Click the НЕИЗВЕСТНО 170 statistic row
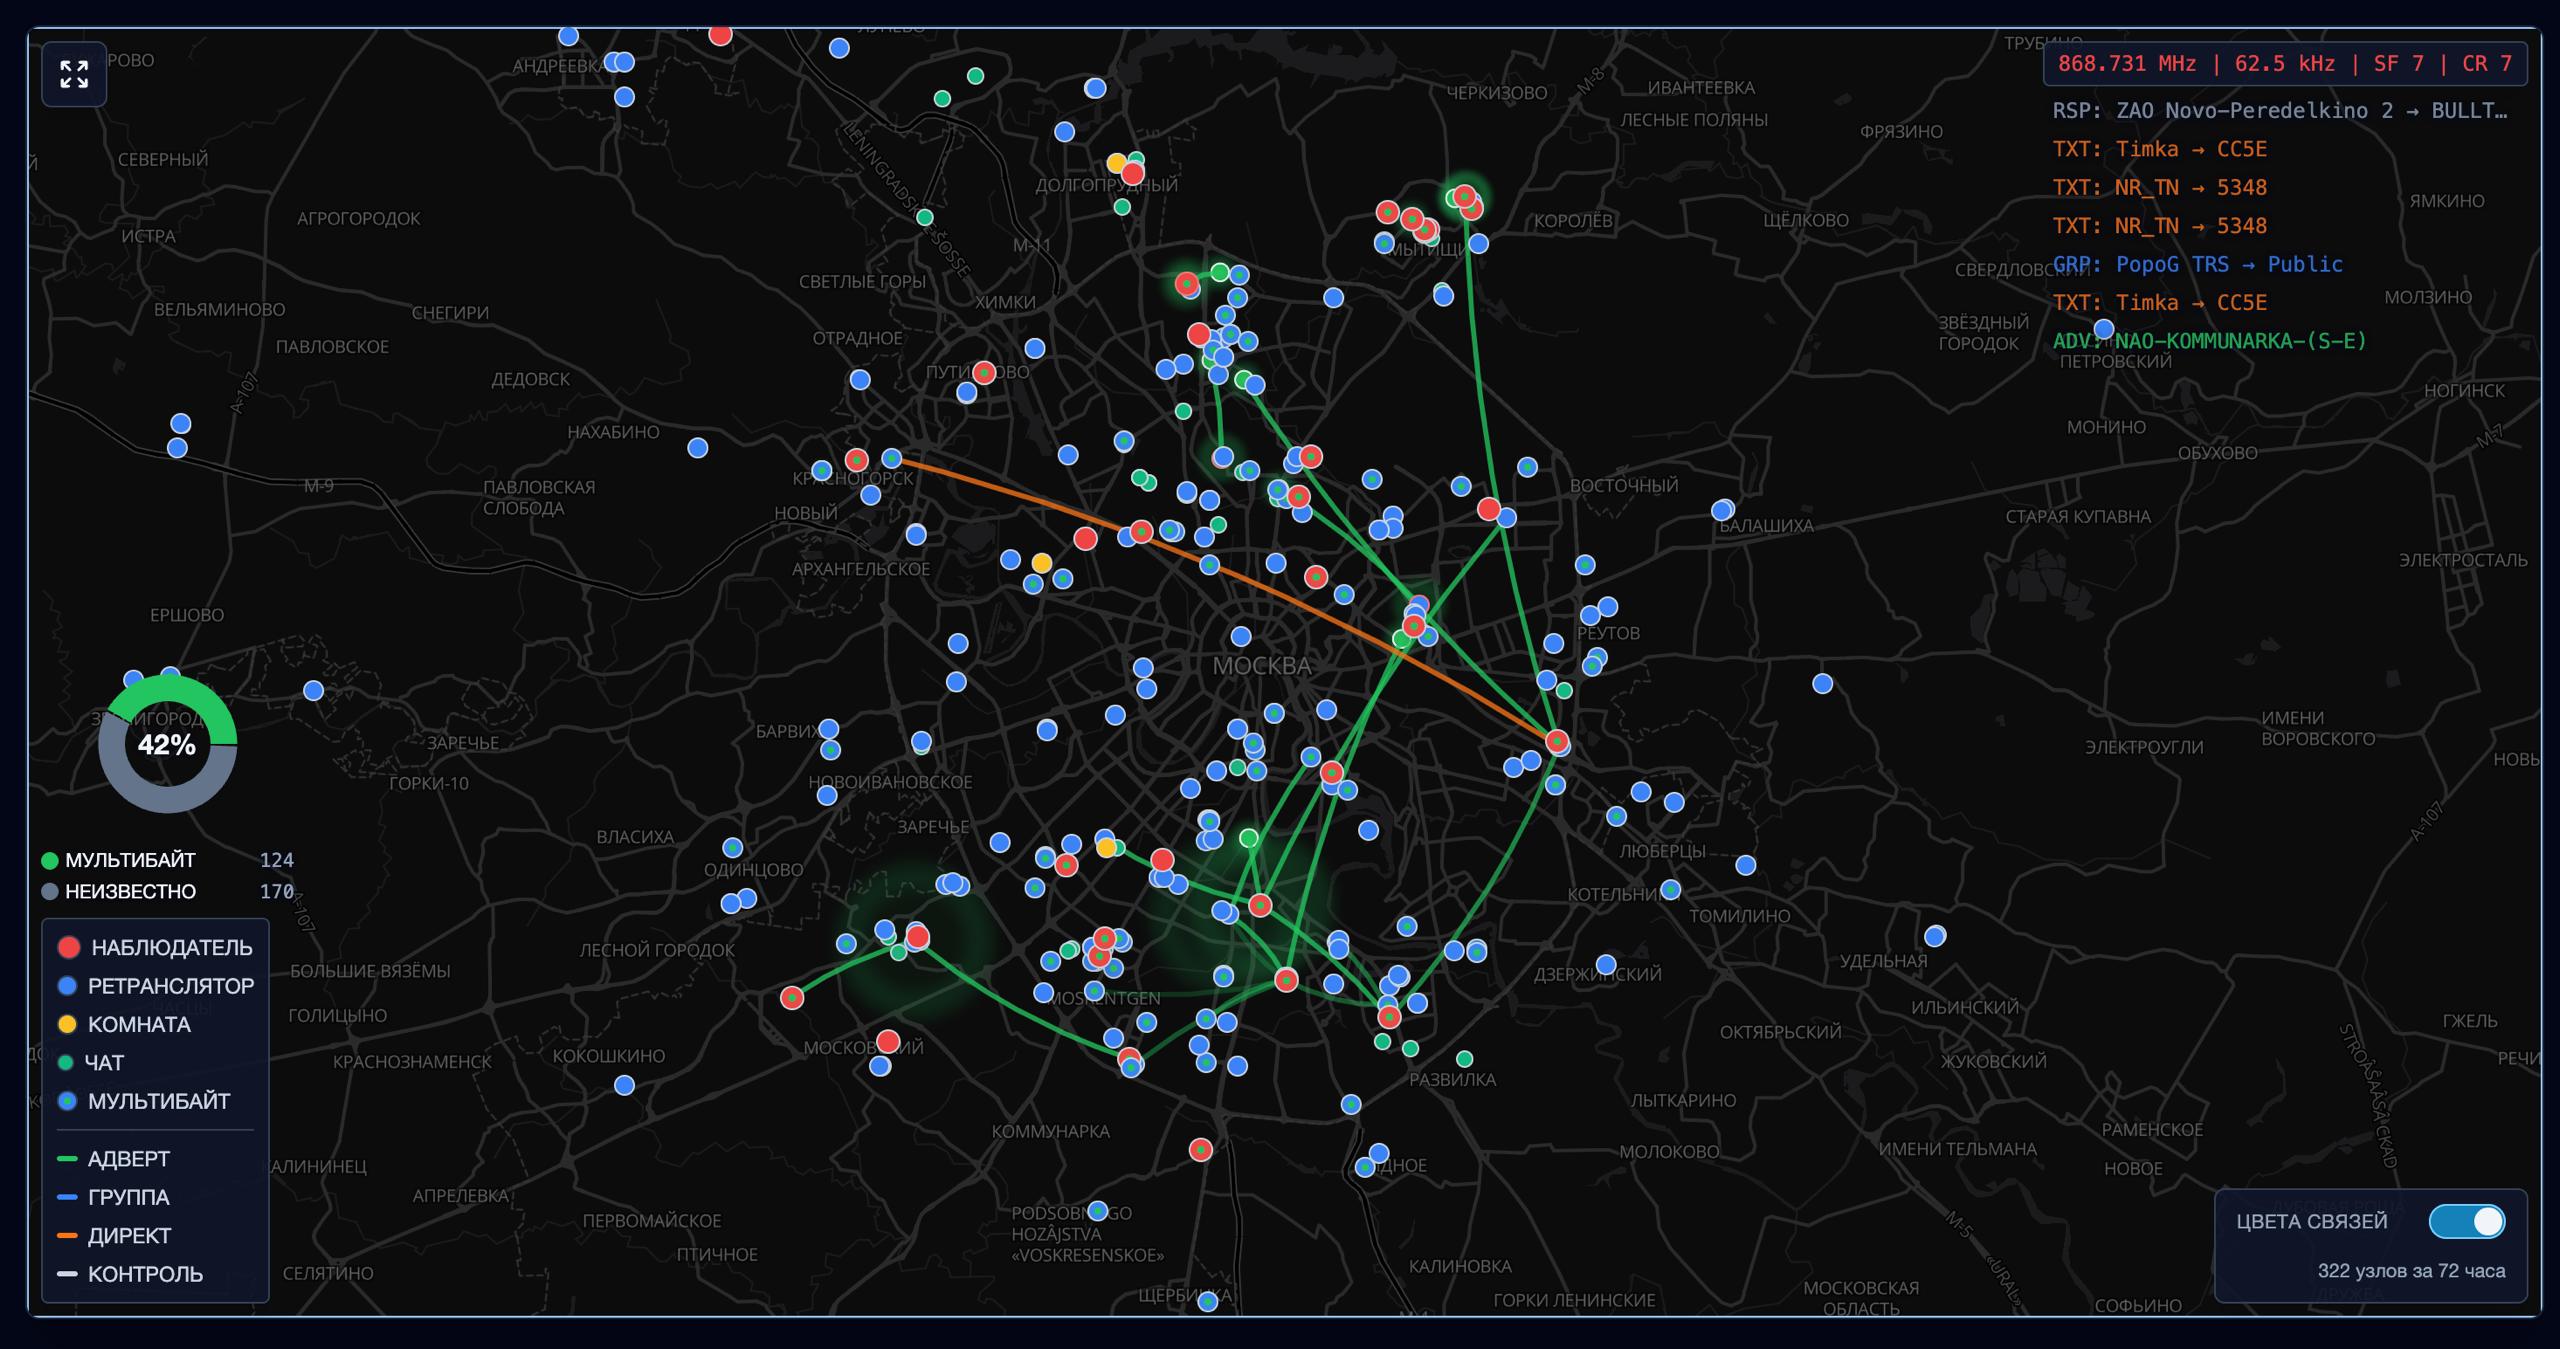This screenshot has height=1349, width=2560. click(168, 891)
